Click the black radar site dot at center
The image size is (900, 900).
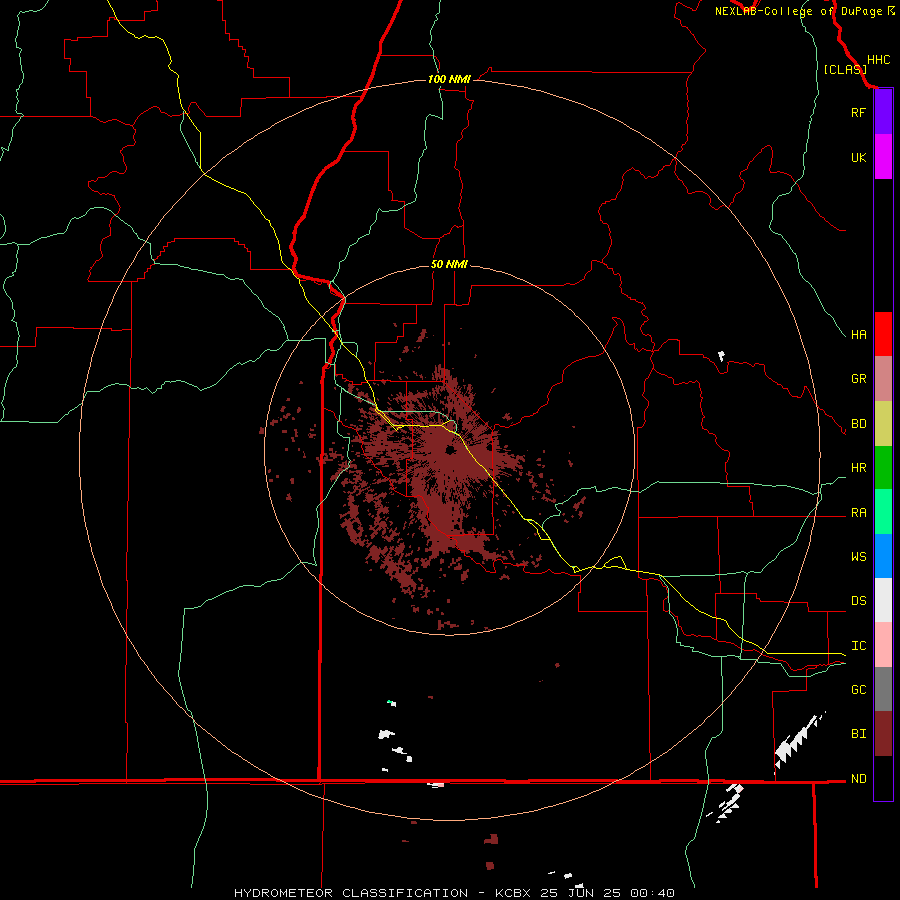tap(450, 451)
